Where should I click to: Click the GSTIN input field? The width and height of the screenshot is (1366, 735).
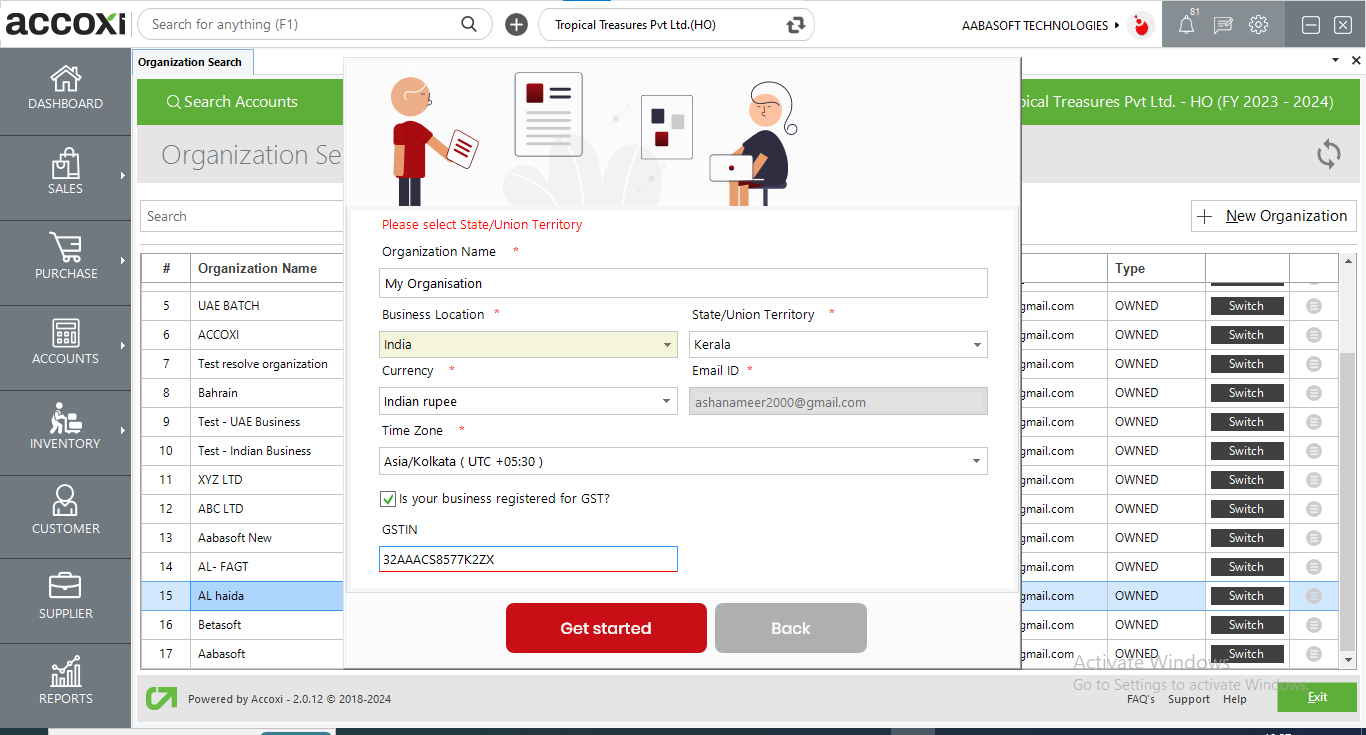(x=528, y=559)
